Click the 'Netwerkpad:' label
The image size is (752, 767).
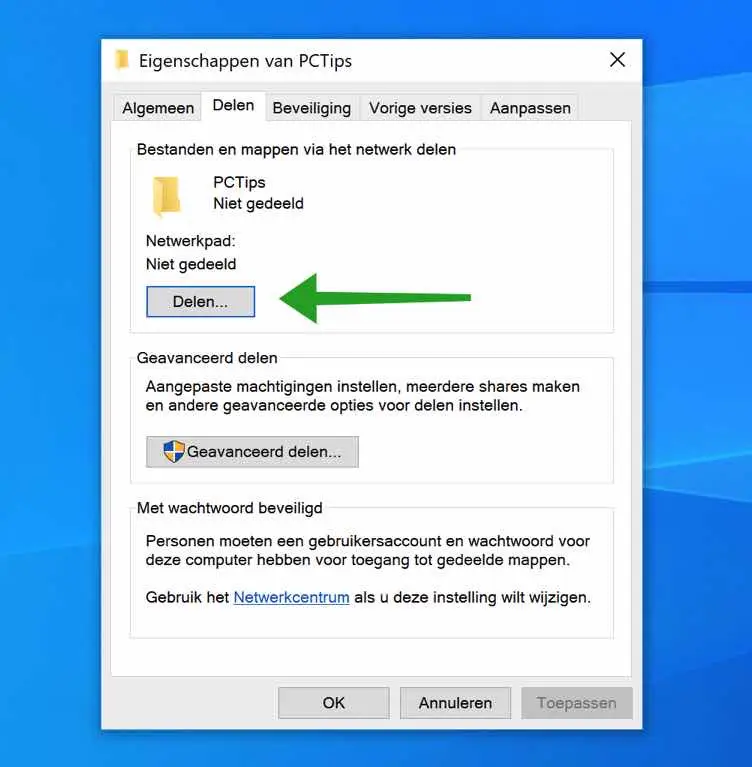[191, 241]
